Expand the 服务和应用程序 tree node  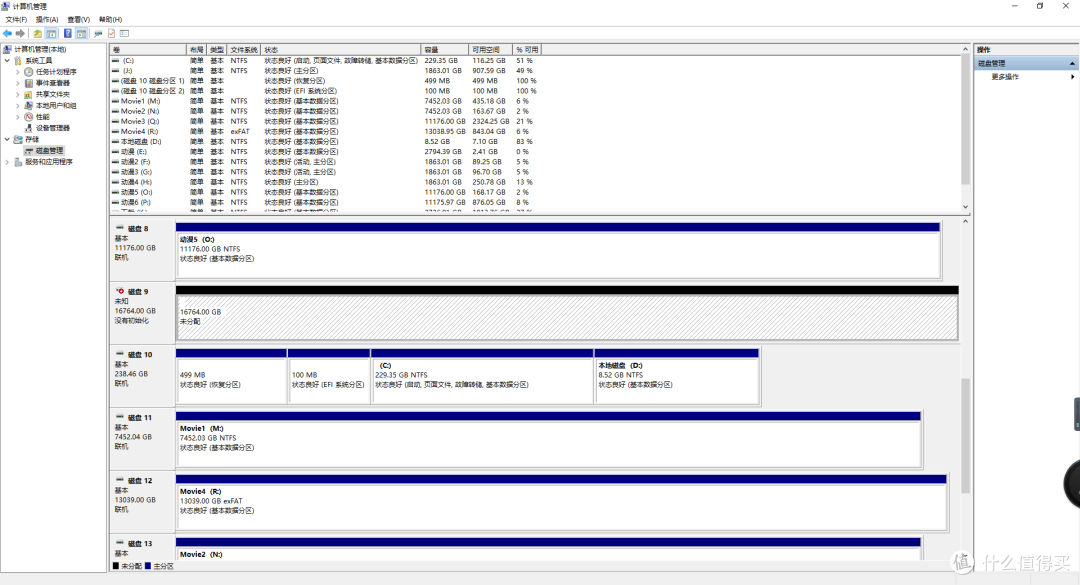[6, 161]
